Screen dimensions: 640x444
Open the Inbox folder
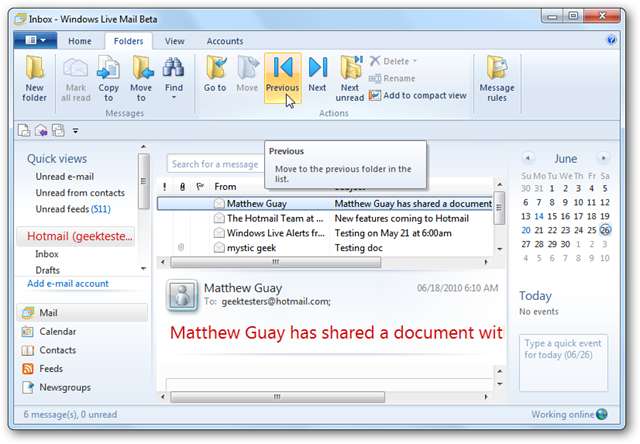pos(47,254)
